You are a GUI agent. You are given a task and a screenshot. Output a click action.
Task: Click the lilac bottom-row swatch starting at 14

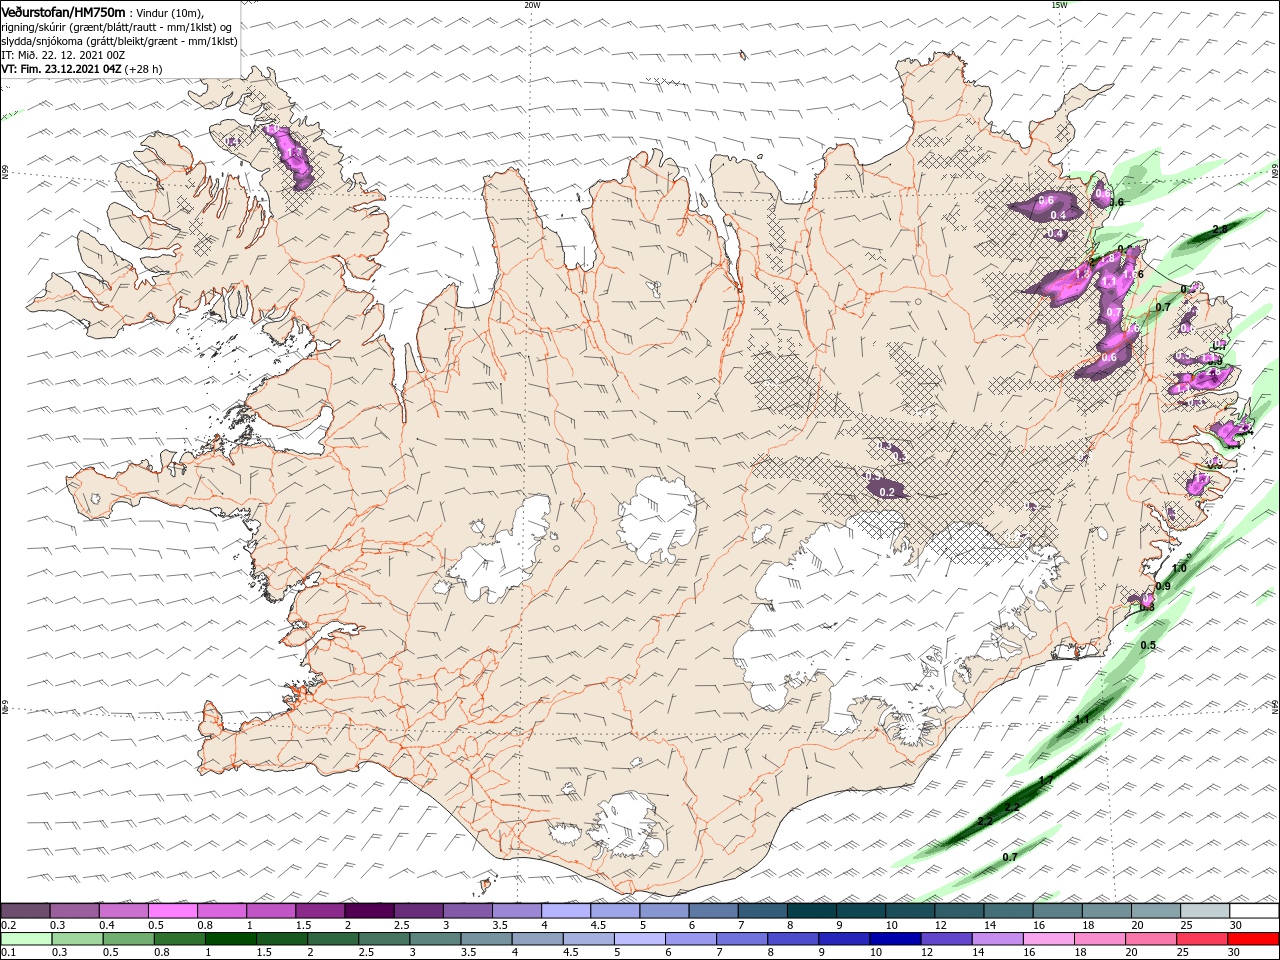[997, 939]
